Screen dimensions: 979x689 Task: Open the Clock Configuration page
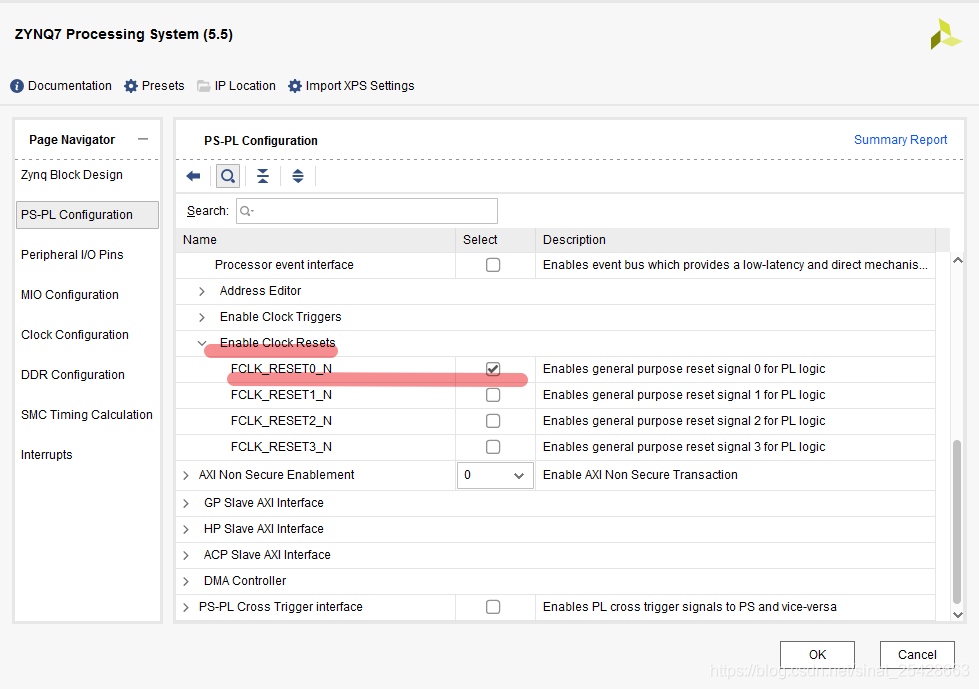click(x=75, y=335)
